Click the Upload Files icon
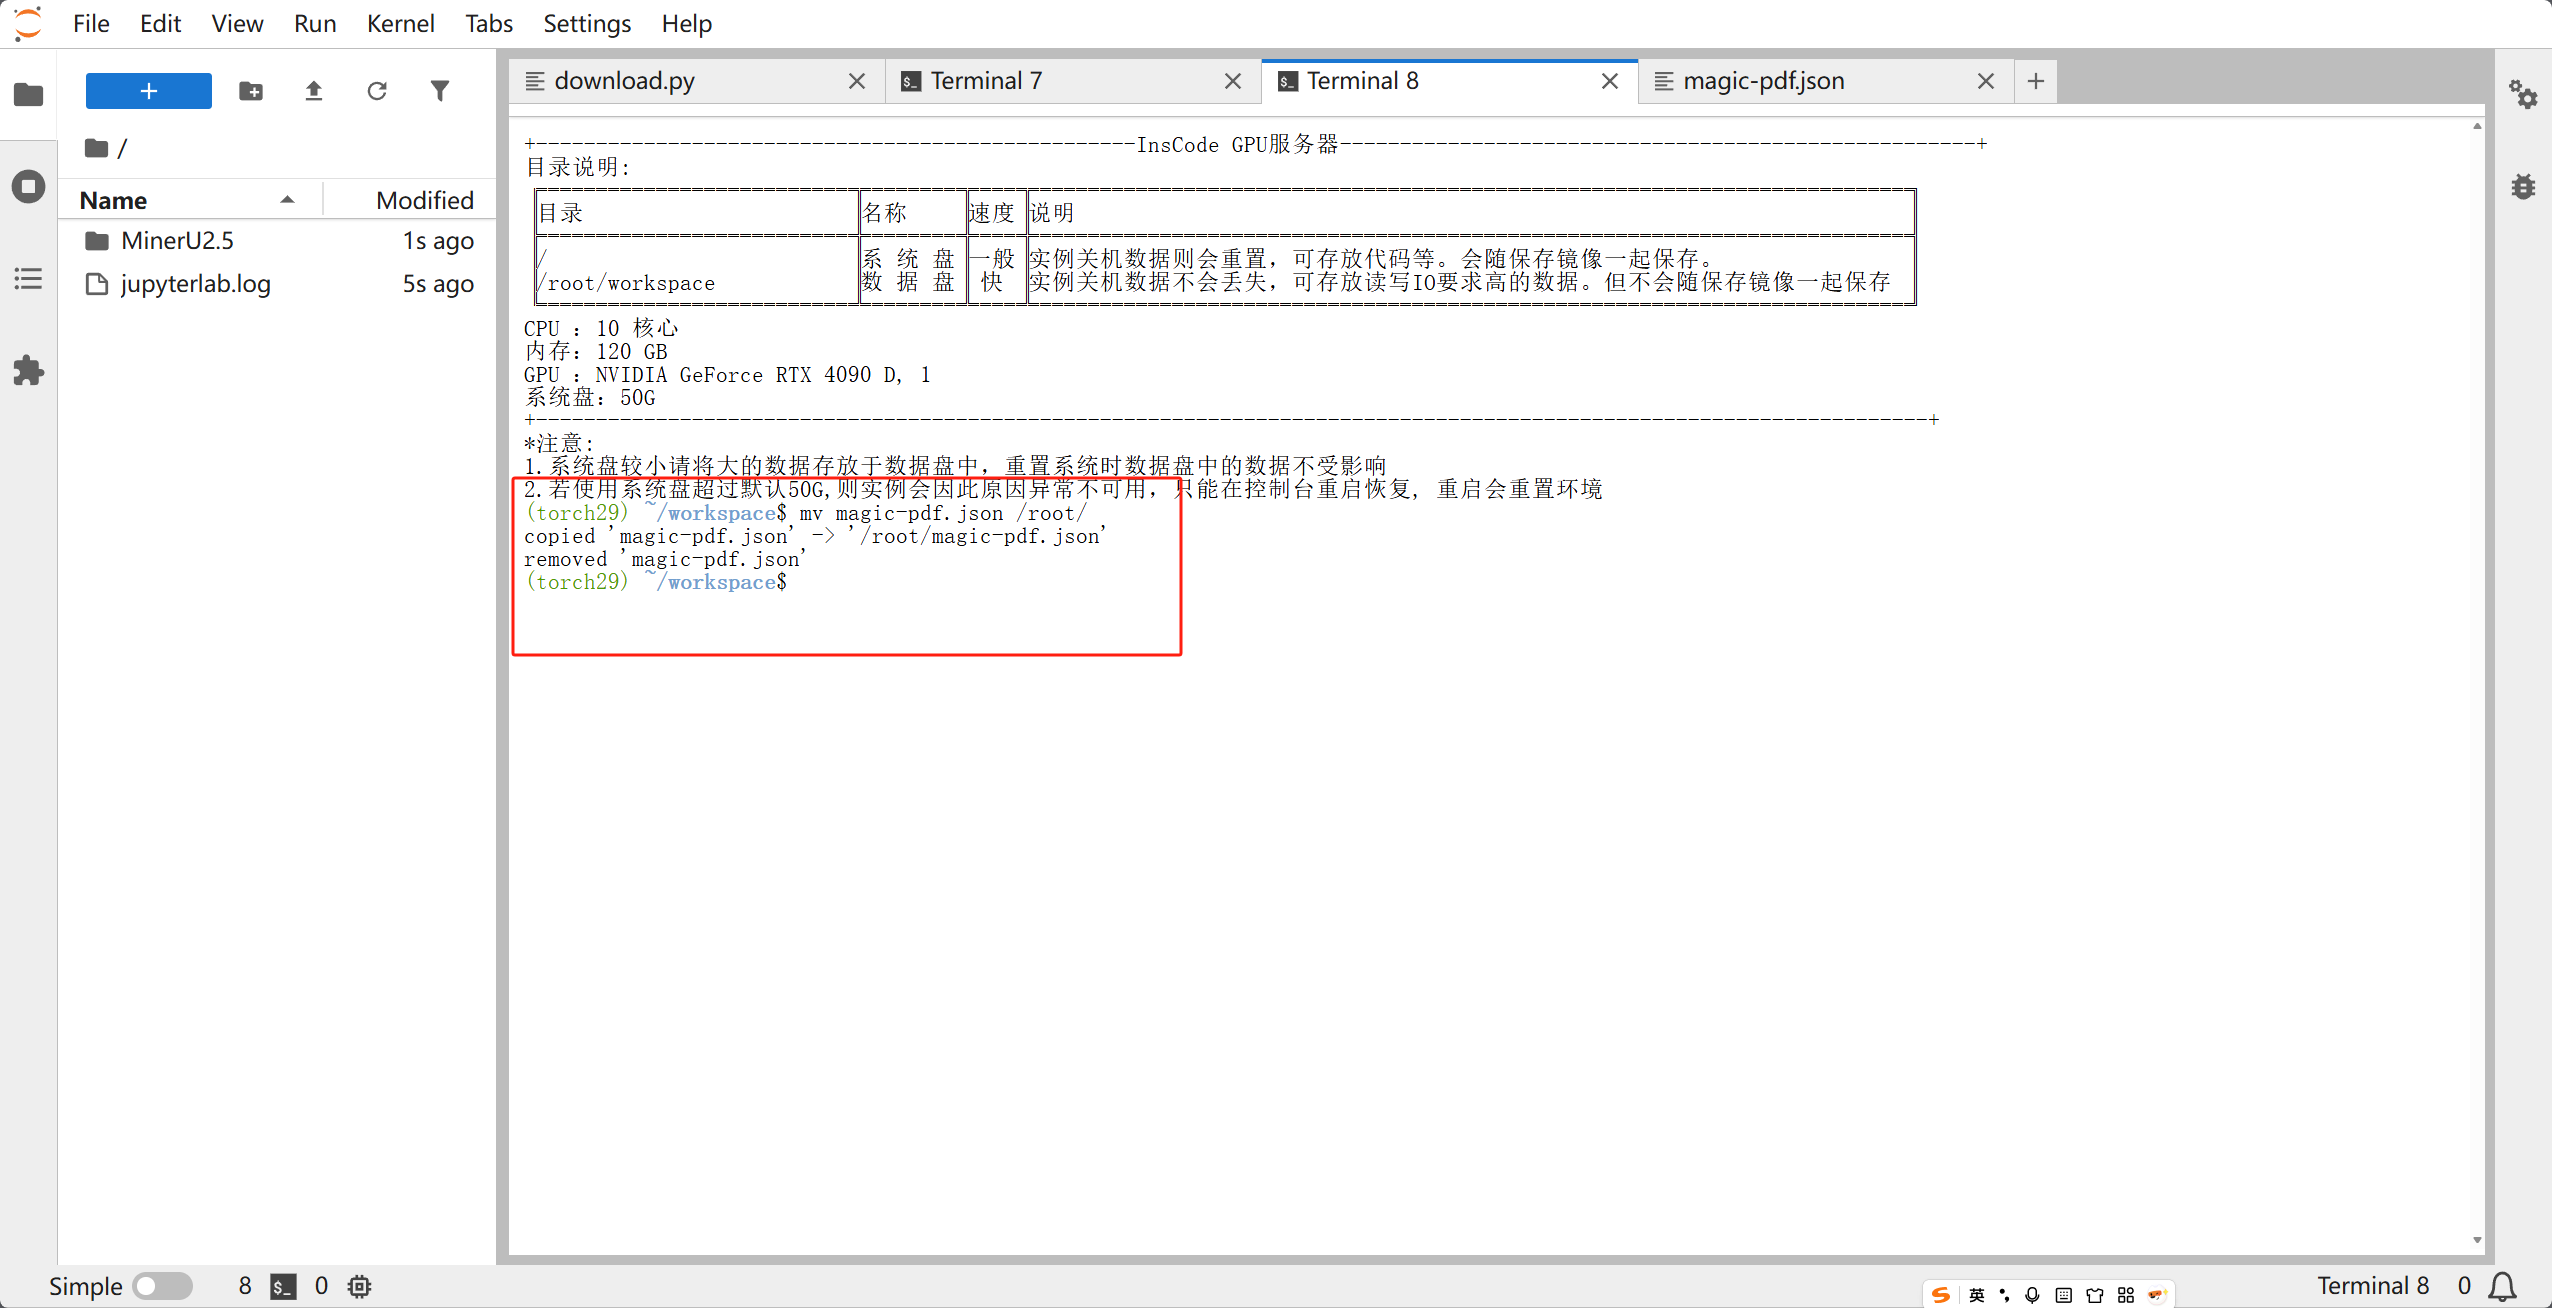 (314, 91)
